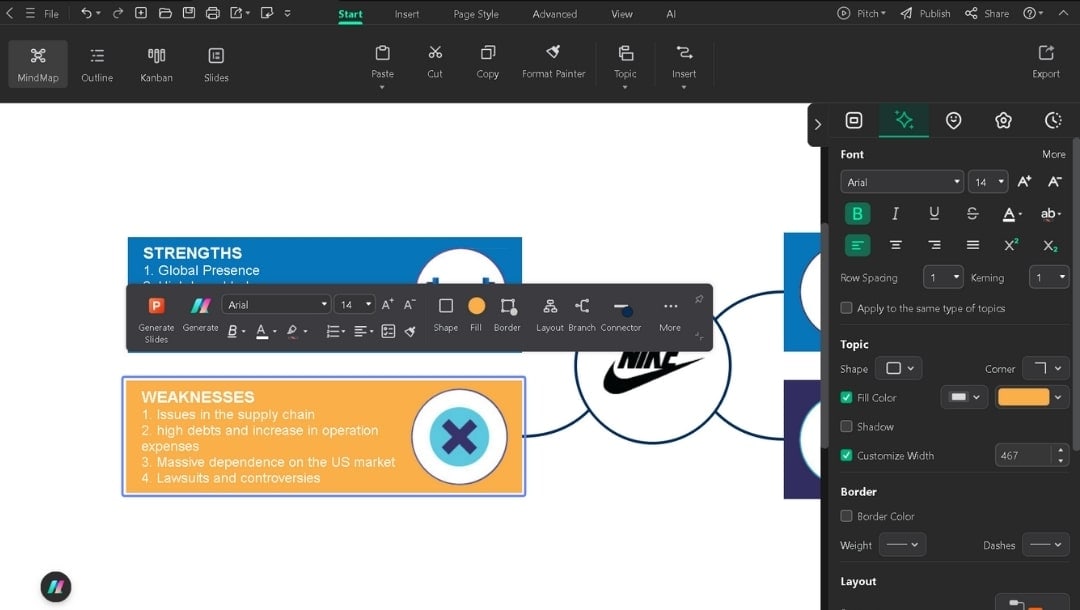The height and width of the screenshot is (610, 1080).
Task: Open the font color A in Font panel
Action: pyautogui.click(x=1010, y=214)
